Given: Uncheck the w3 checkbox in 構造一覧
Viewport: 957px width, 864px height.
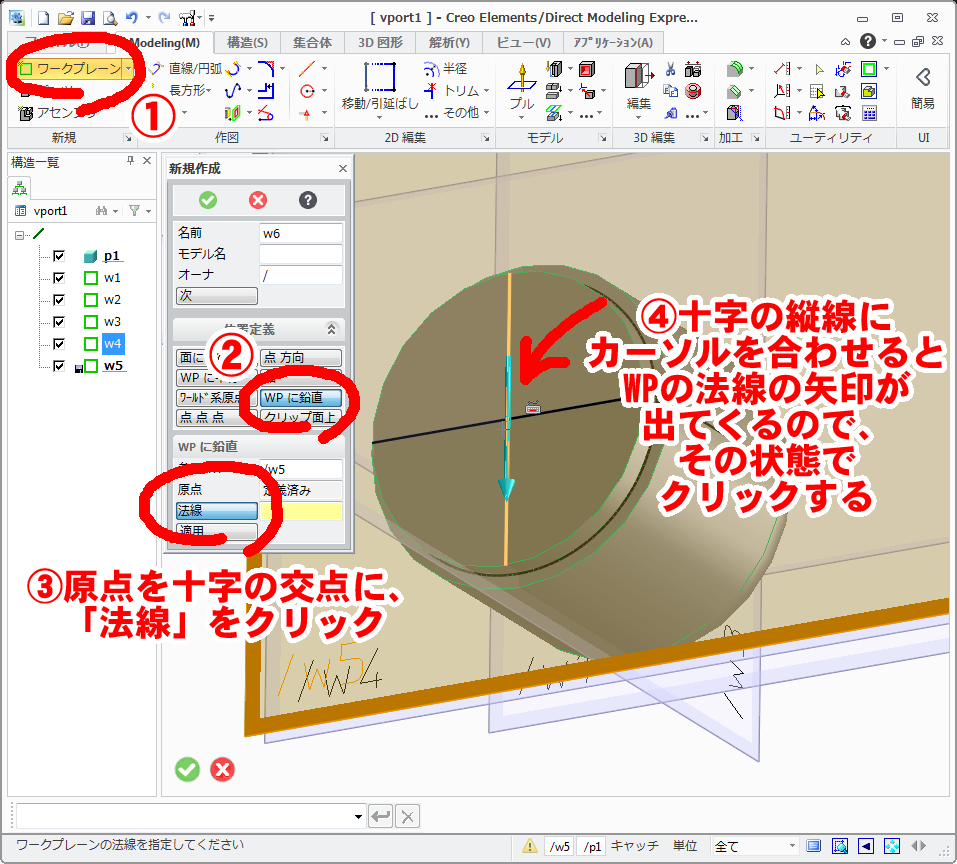Looking at the screenshot, I should (57, 321).
